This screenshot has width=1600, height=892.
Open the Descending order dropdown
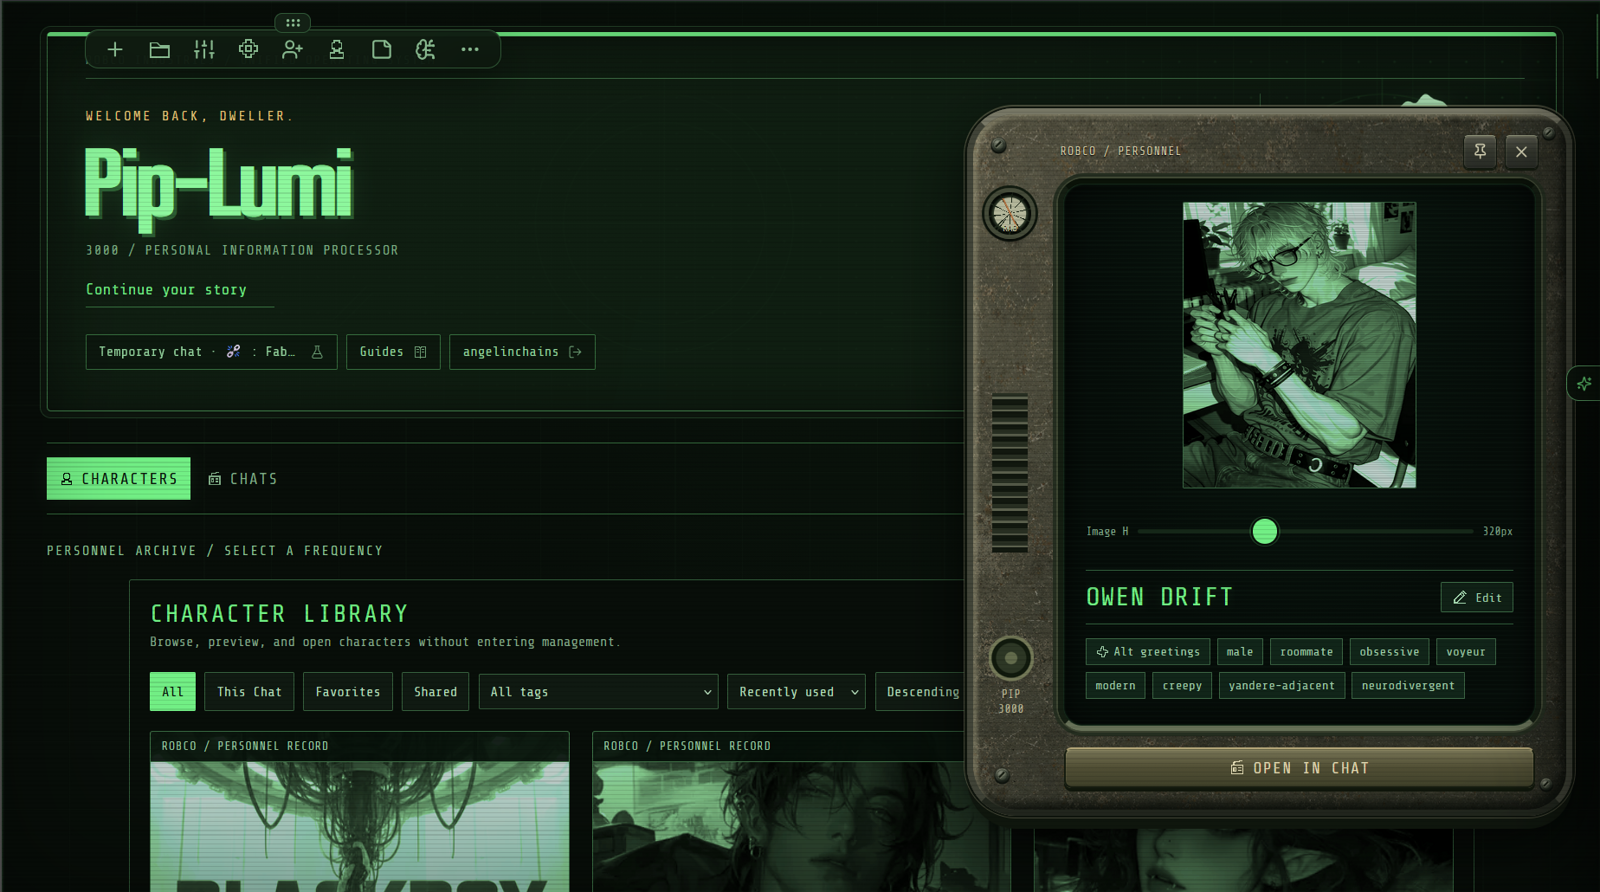[x=920, y=692]
